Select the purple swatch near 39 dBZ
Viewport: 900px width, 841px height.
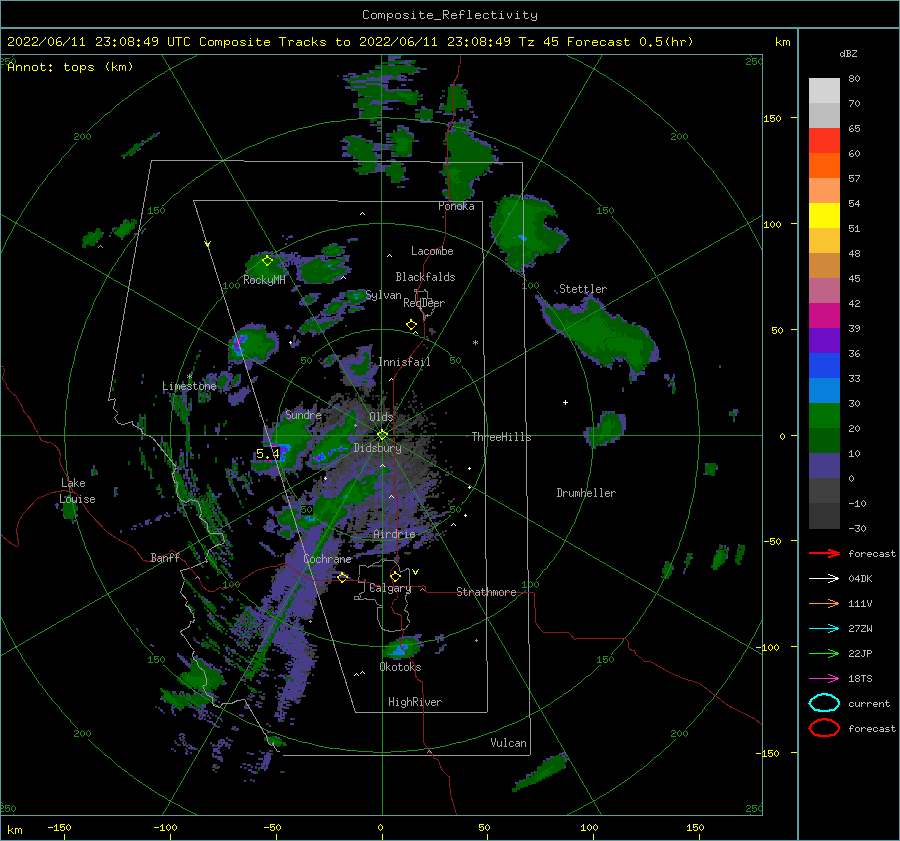coord(824,340)
